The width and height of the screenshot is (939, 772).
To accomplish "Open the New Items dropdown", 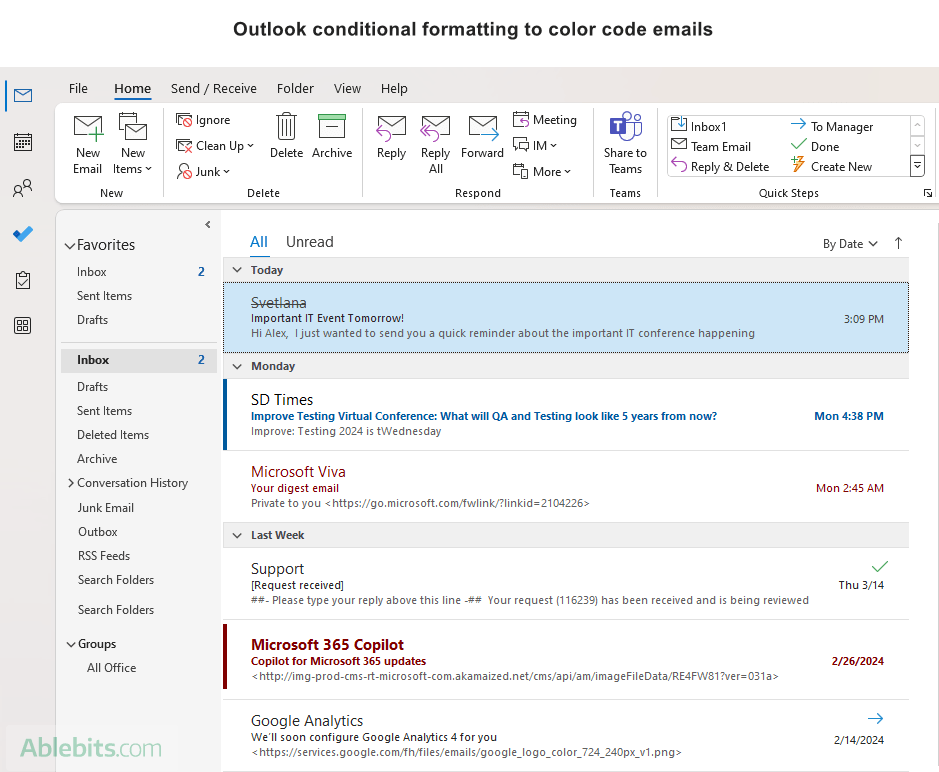I will (x=133, y=144).
